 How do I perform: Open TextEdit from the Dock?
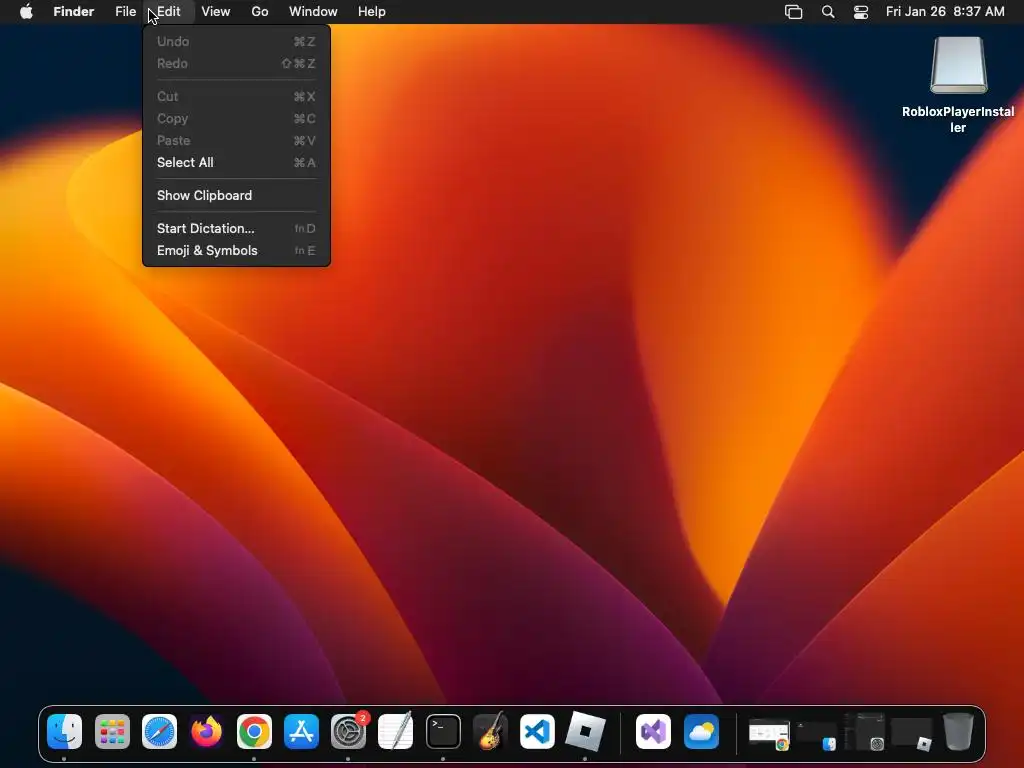click(396, 731)
